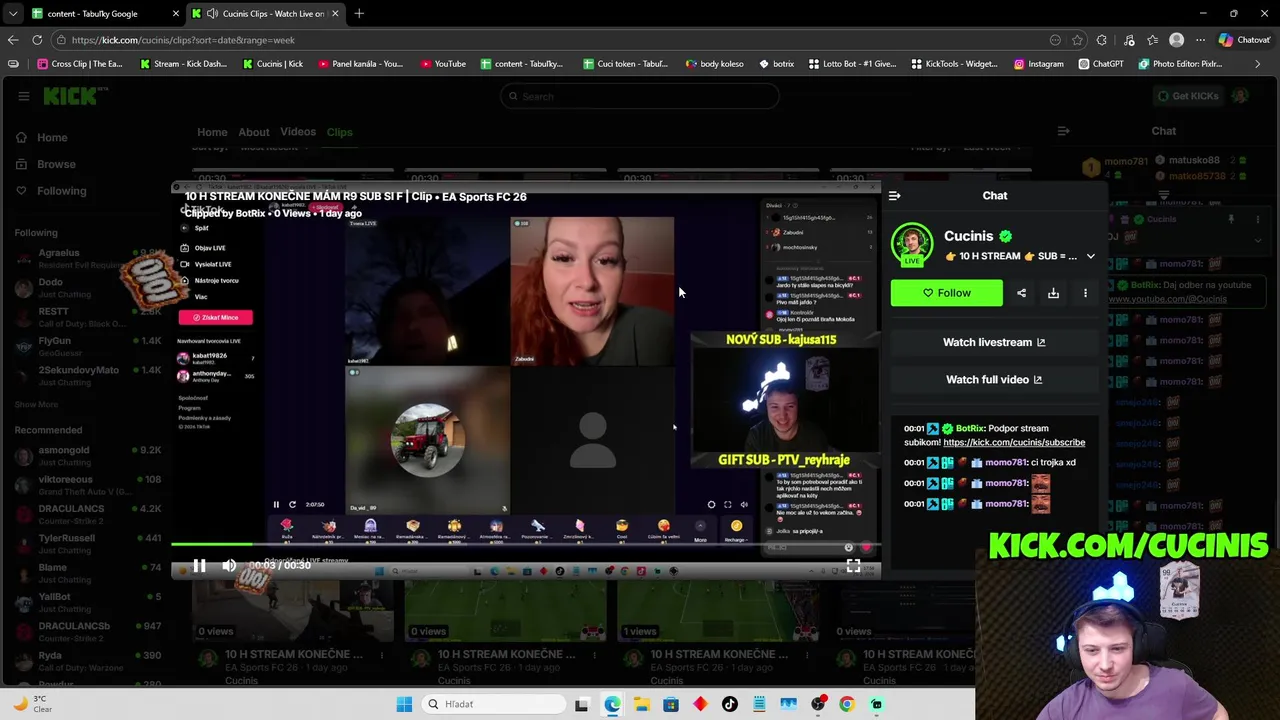
Task: Open Watch full video link
Action: tap(994, 380)
